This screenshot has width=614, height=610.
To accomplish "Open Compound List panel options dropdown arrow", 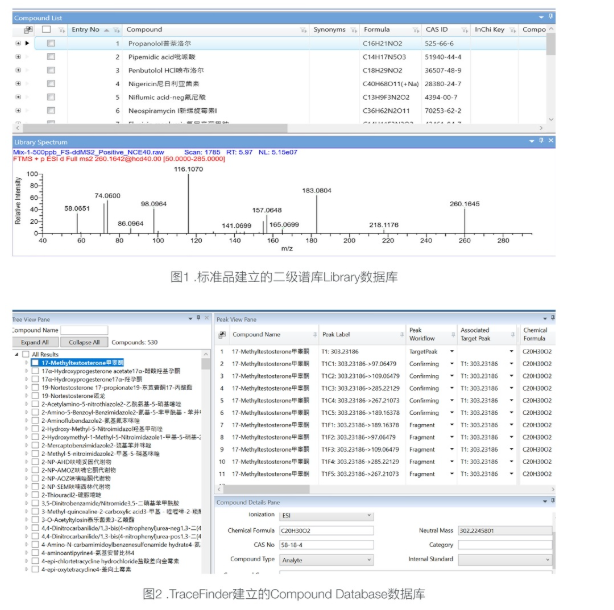I will (x=541, y=17).
